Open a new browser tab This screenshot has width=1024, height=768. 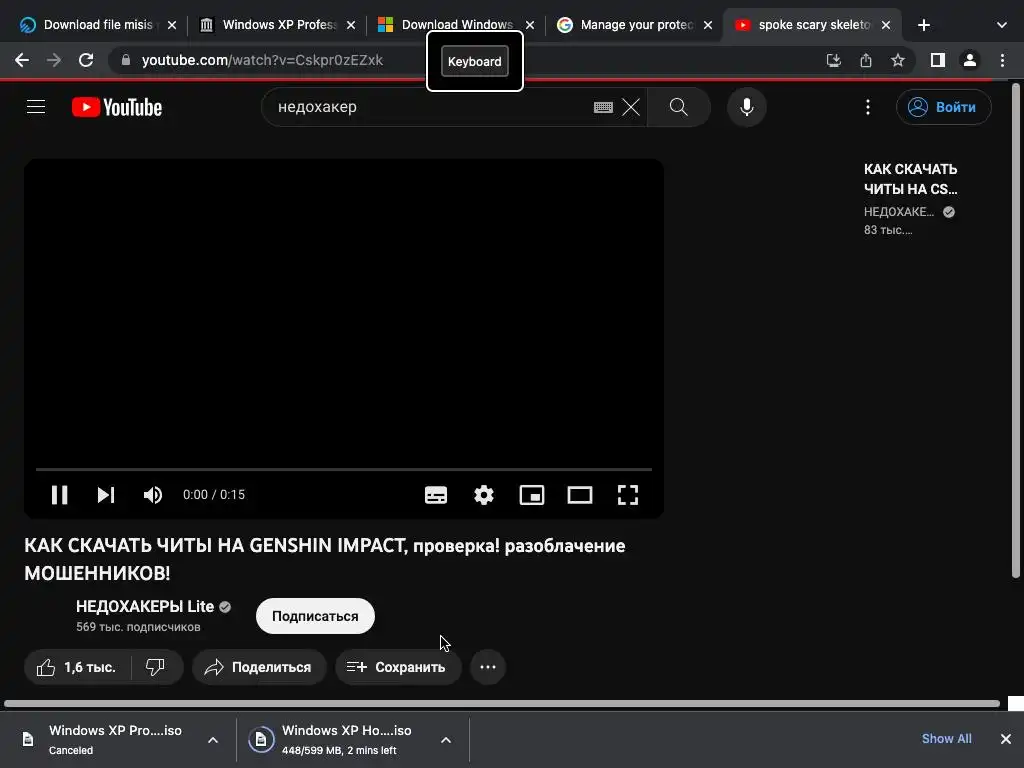click(x=923, y=25)
